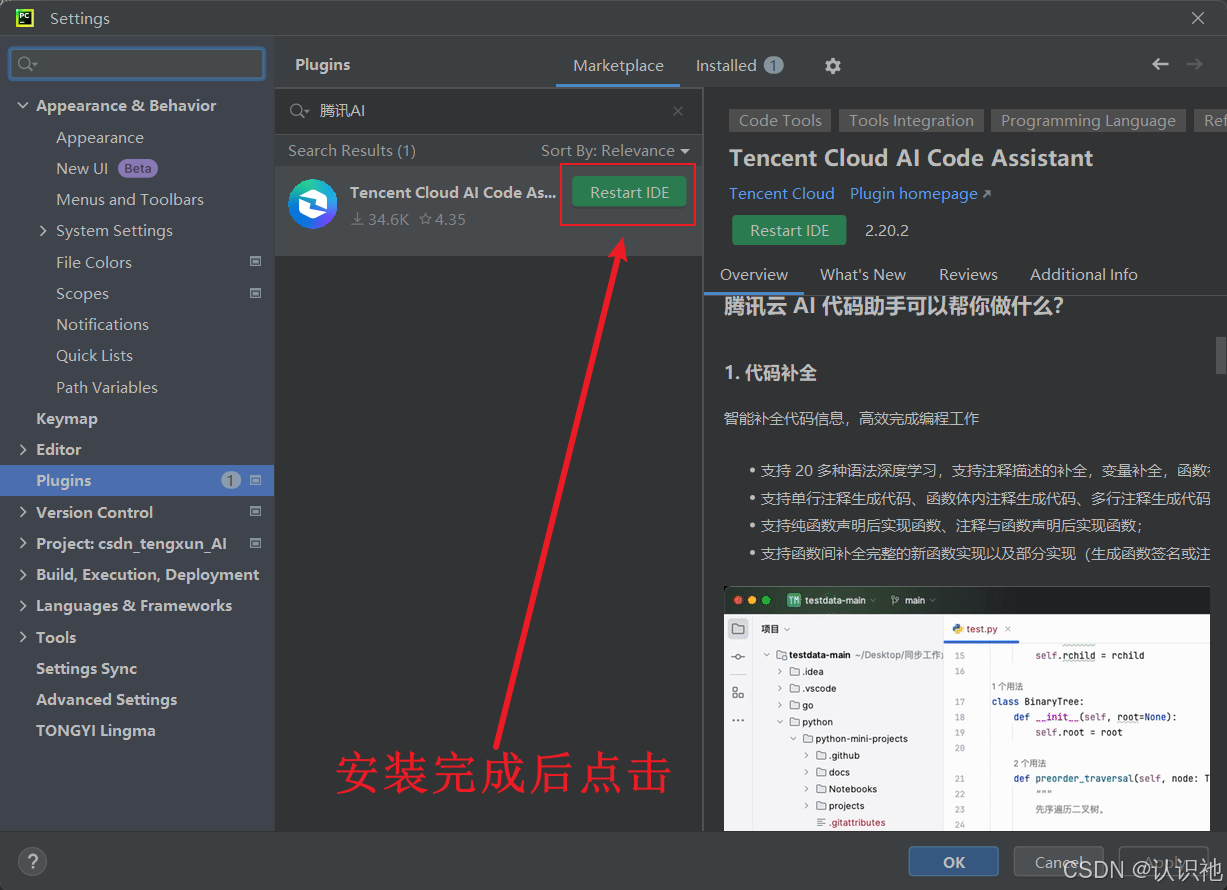Click the plugin description vertical scrollbar
Viewport: 1227px width, 890px height.
[1220, 355]
